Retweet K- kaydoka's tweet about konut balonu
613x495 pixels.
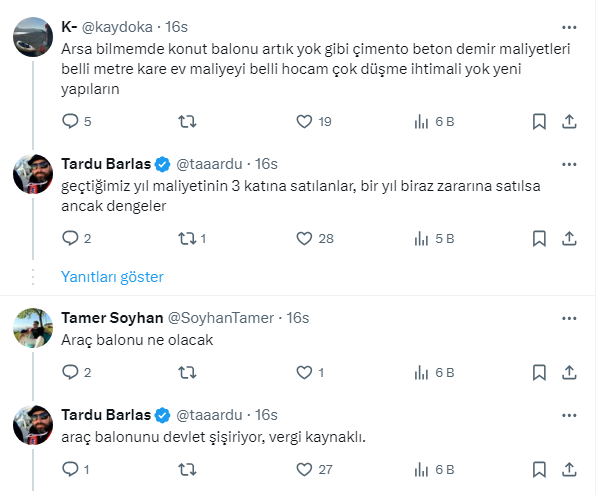pos(186,122)
